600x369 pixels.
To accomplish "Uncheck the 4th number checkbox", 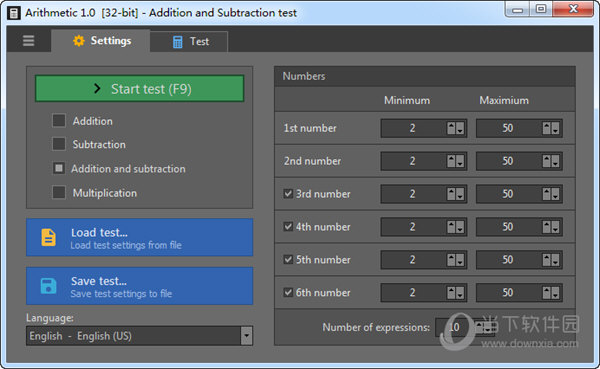I will [x=288, y=227].
